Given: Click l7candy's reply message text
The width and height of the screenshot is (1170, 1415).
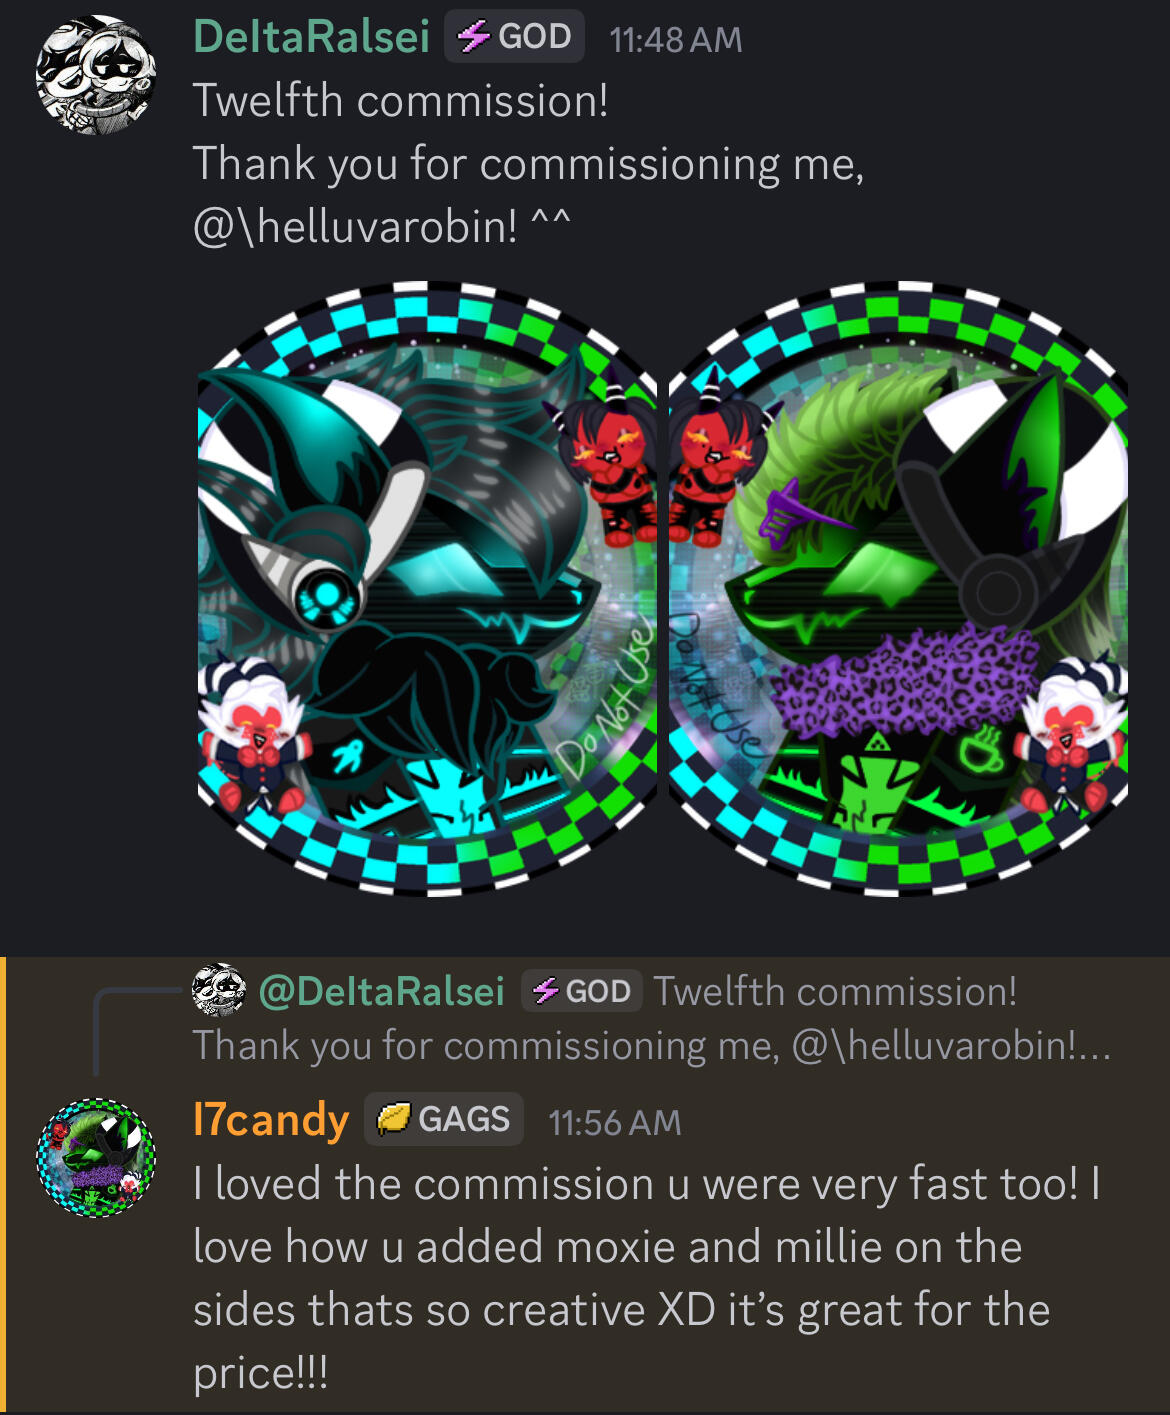Looking at the screenshot, I should (x=647, y=1278).
